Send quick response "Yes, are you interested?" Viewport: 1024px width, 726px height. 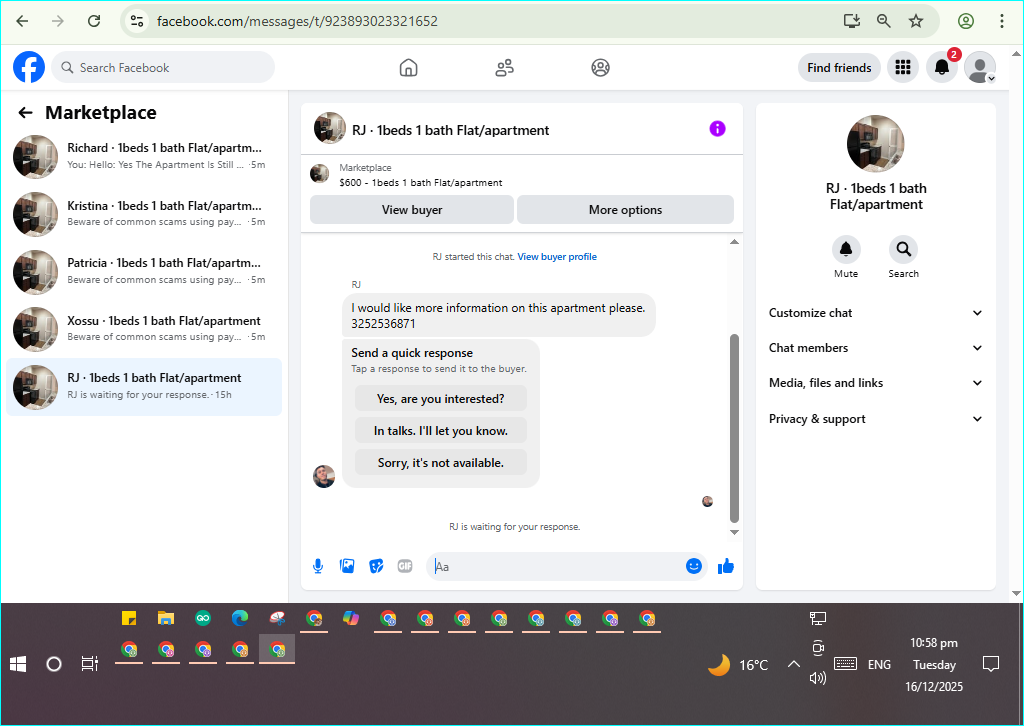[x=440, y=399]
